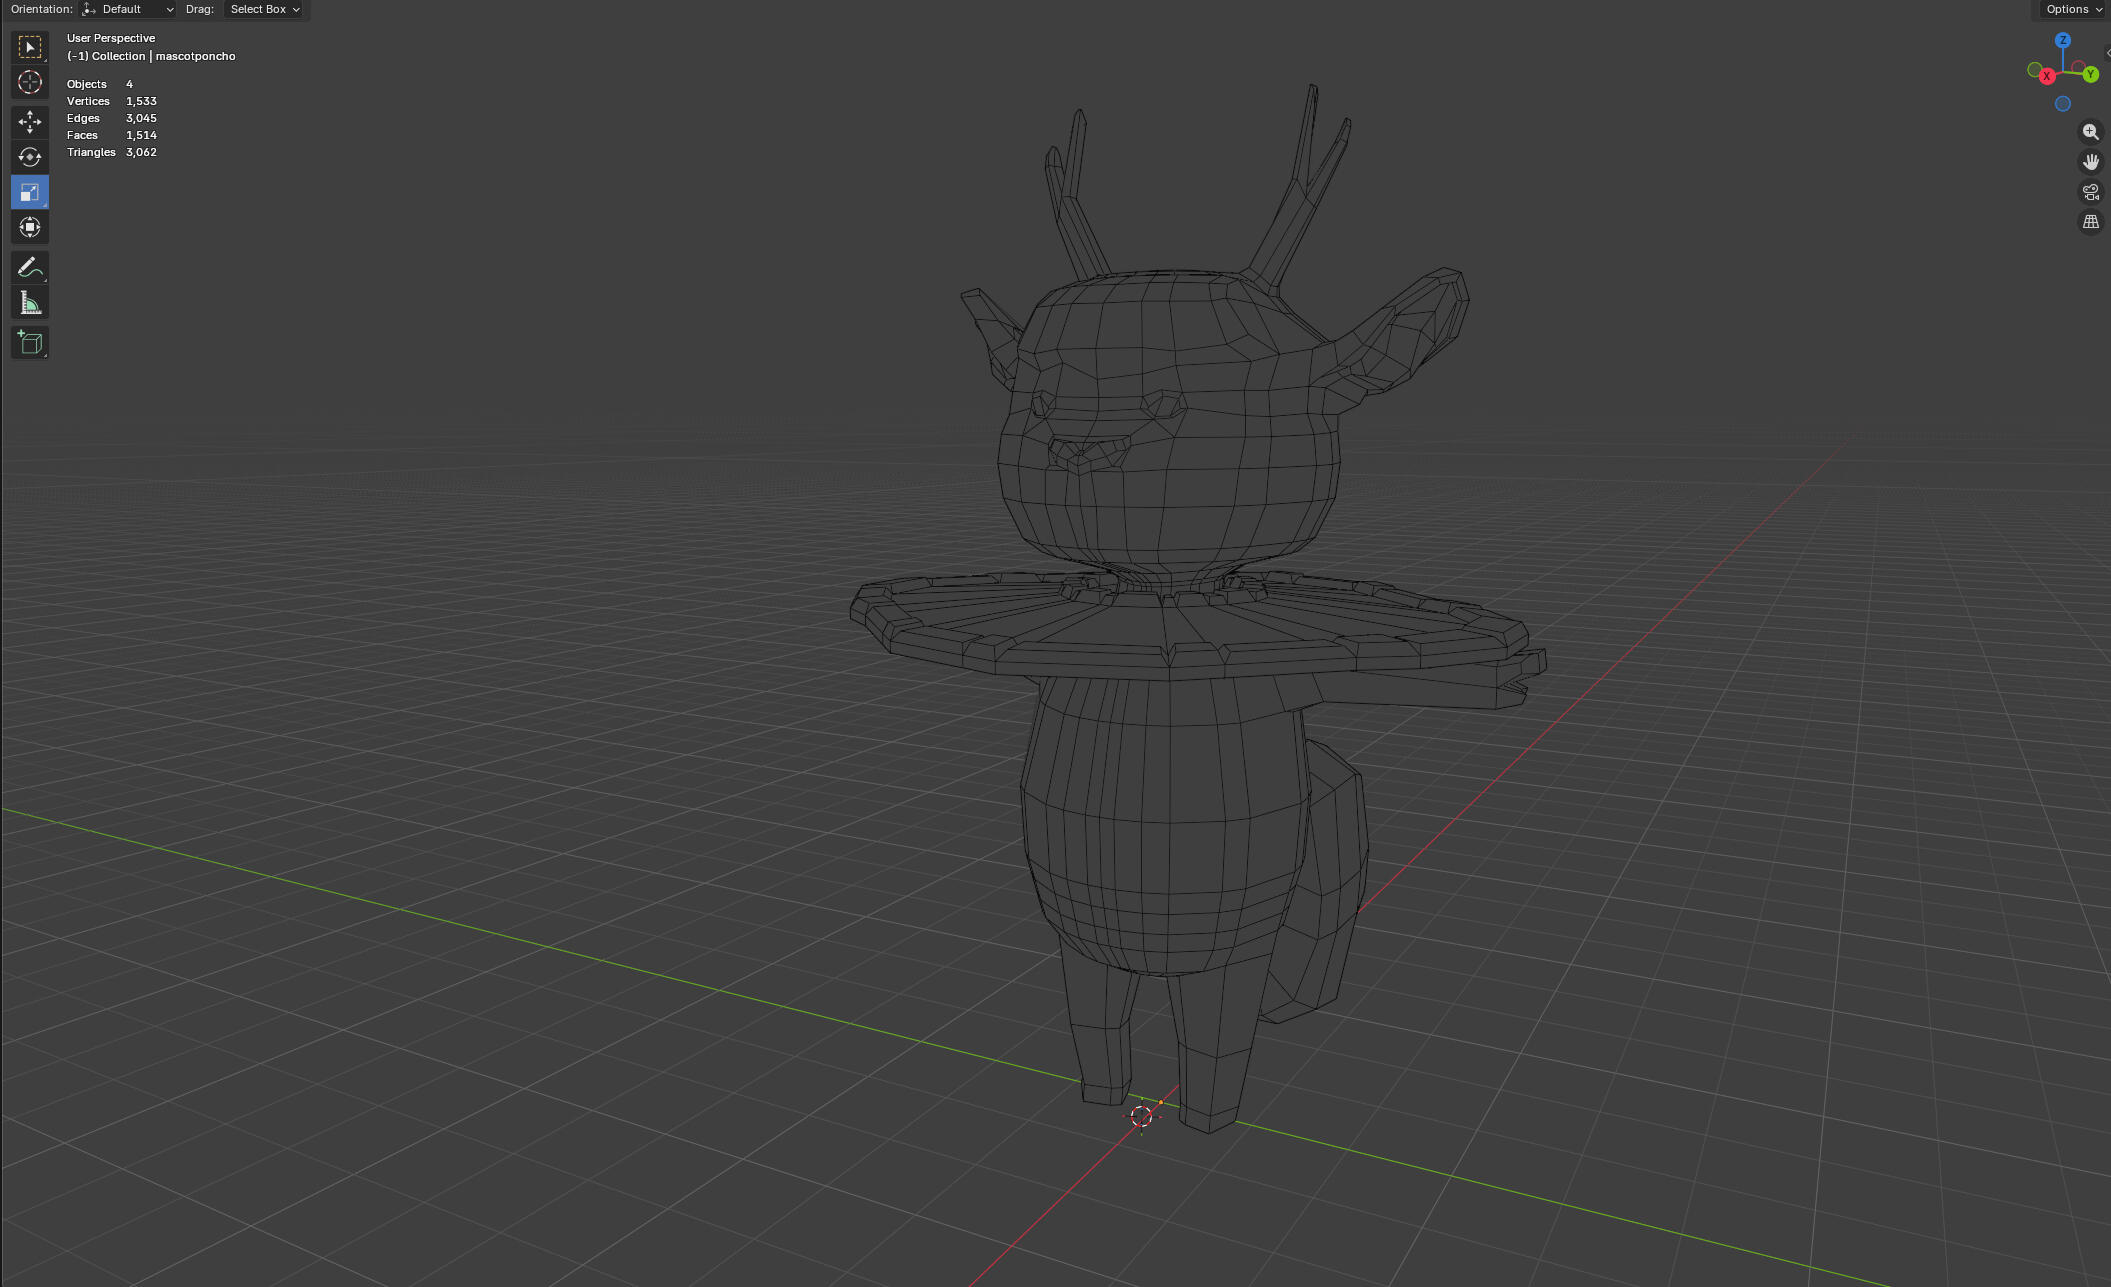The width and height of the screenshot is (2111, 1287).
Task: Choose the Move tool
Action: (x=30, y=122)
